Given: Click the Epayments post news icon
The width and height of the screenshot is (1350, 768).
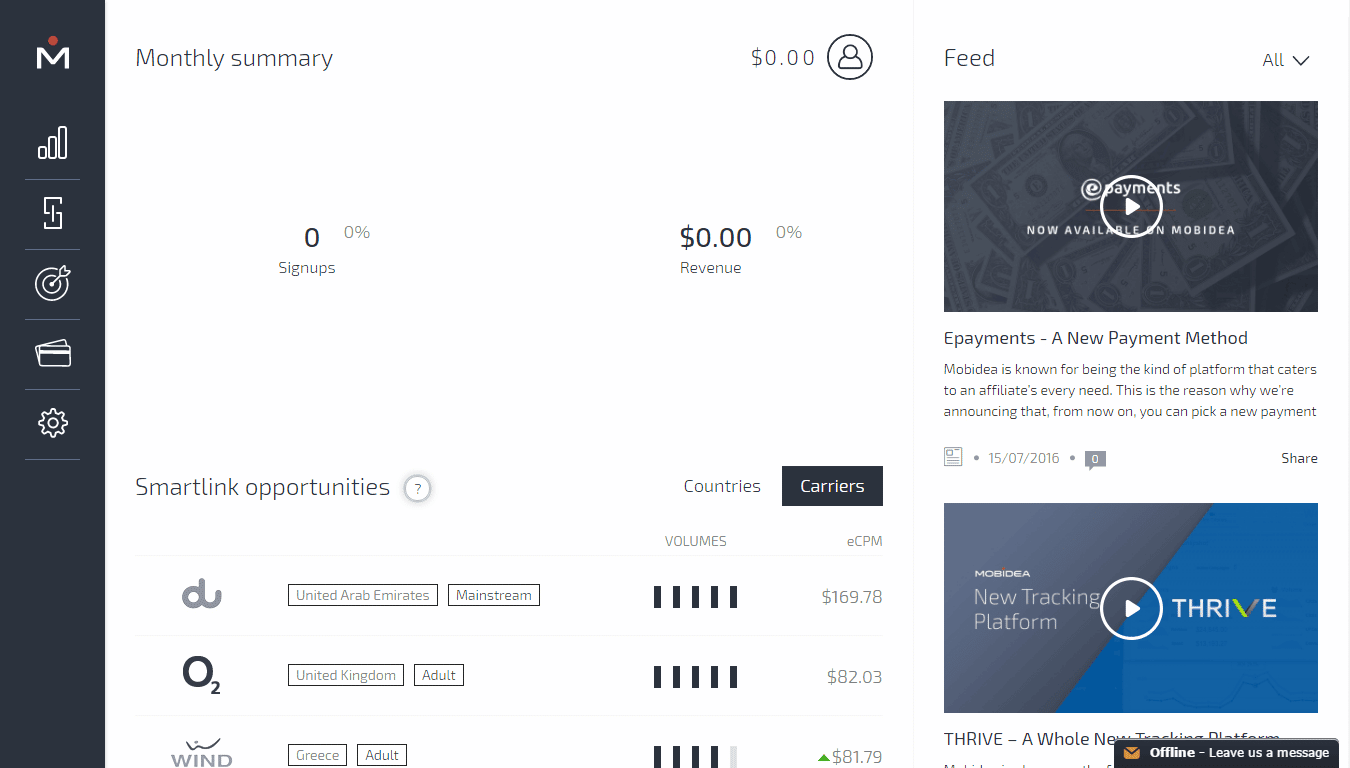Looking at the screenshot, I should pyautogui.click(x=953, y=457).
